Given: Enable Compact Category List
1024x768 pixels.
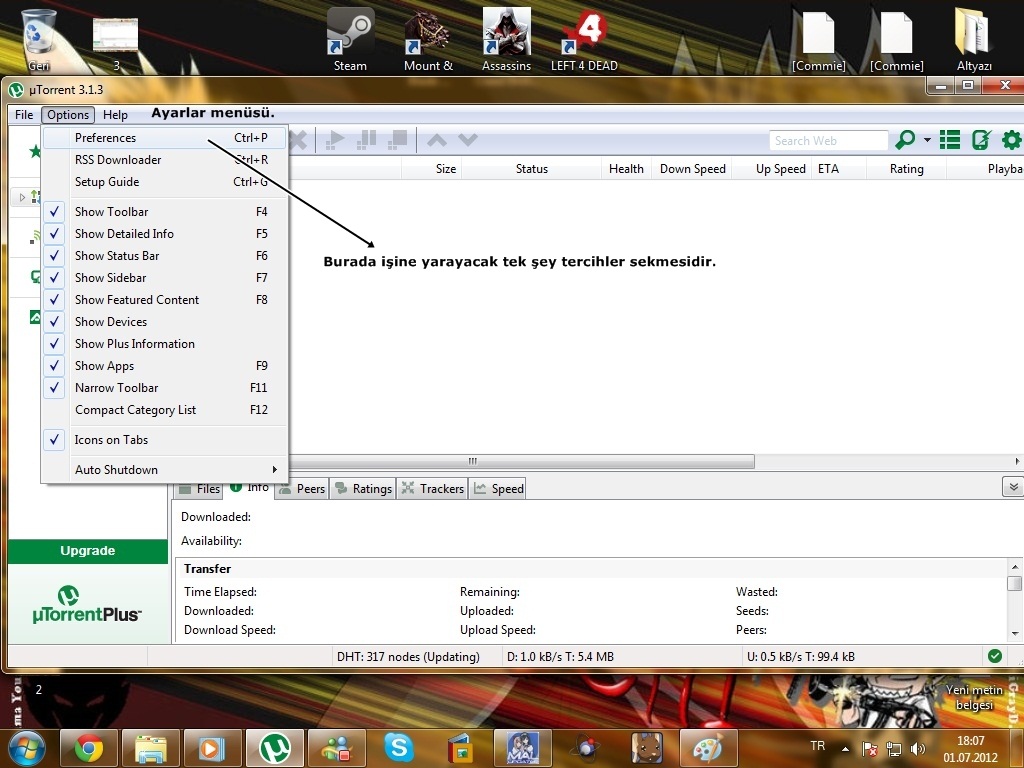Looking at the screenshot, I should pos(165,410).
